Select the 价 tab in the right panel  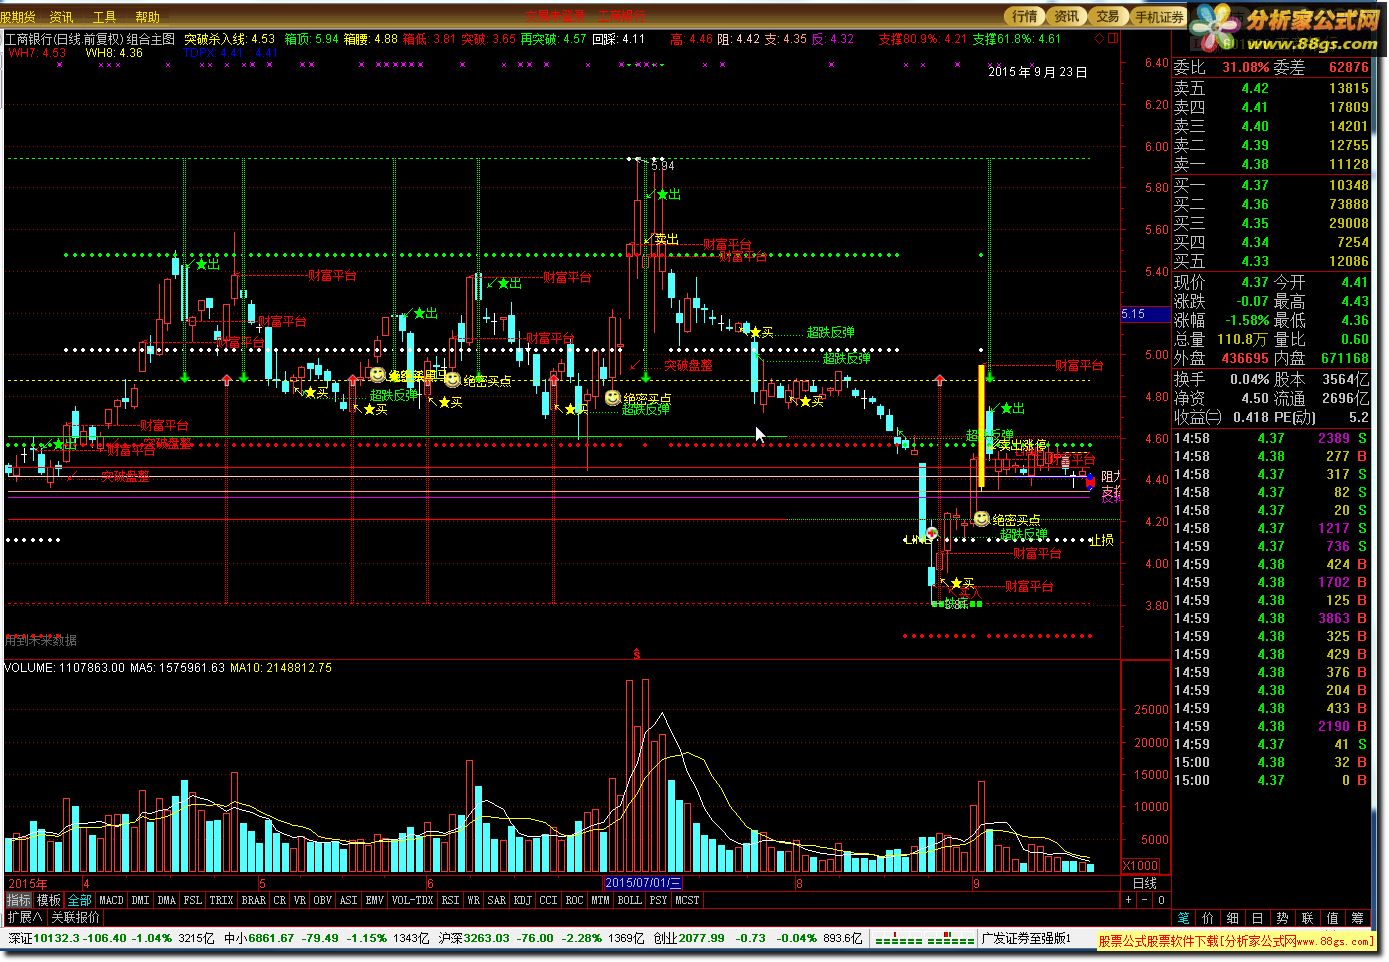pyautogui.click(x=1208, y=917)
